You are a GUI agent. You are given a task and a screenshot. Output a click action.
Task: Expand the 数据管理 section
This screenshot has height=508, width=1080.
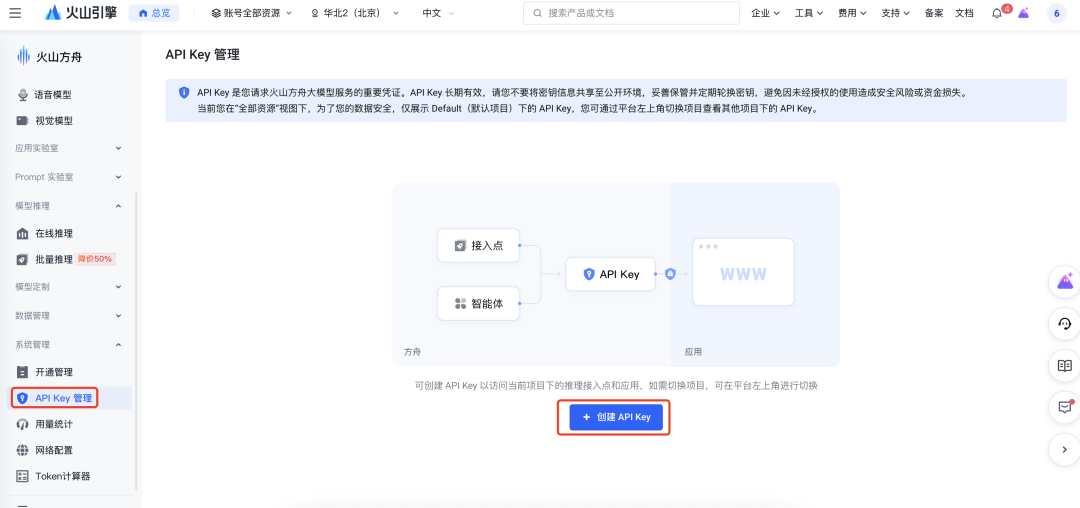(69, 315)
